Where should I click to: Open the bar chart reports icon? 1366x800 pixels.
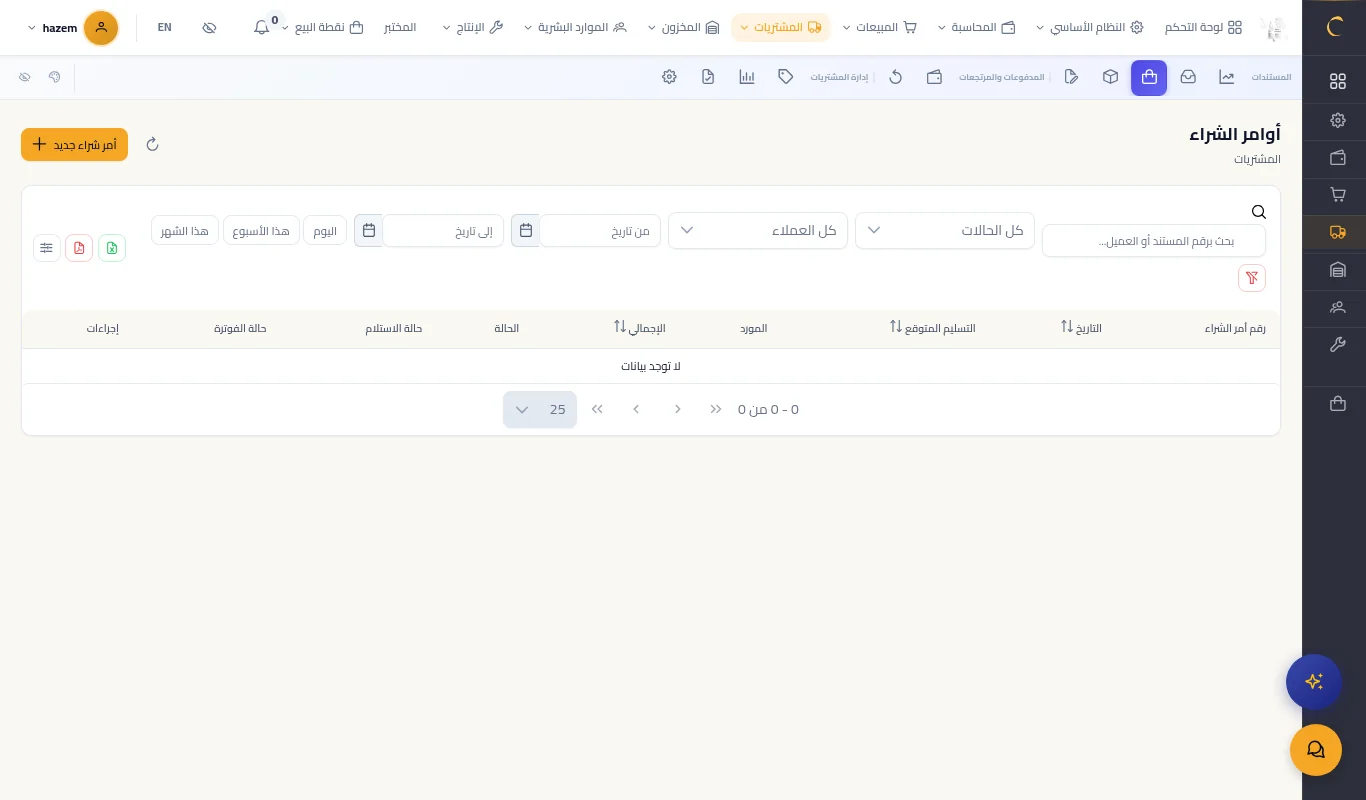click(x=747, y=77)
